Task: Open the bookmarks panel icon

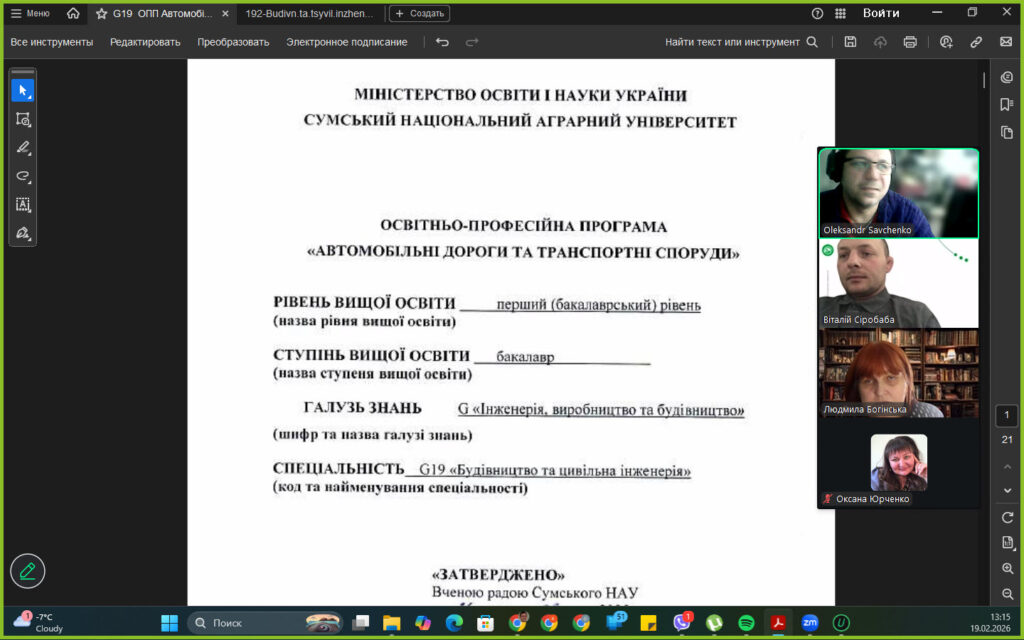Action: (x=1007, y=105)
